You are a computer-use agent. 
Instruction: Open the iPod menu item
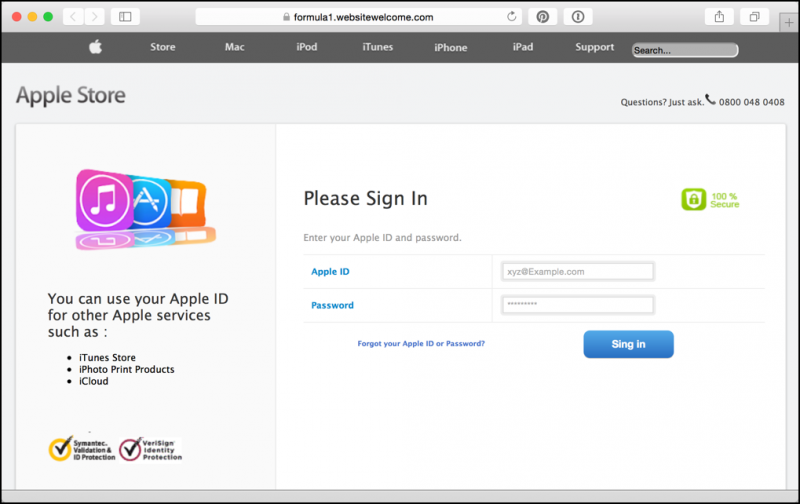(307, 47)
